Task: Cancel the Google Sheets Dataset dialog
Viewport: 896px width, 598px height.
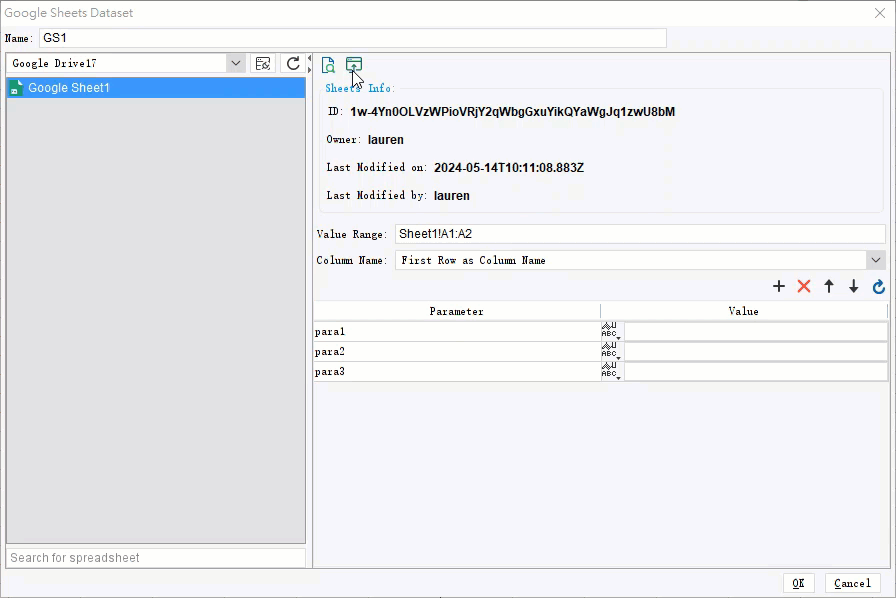Action: point(853,583)
